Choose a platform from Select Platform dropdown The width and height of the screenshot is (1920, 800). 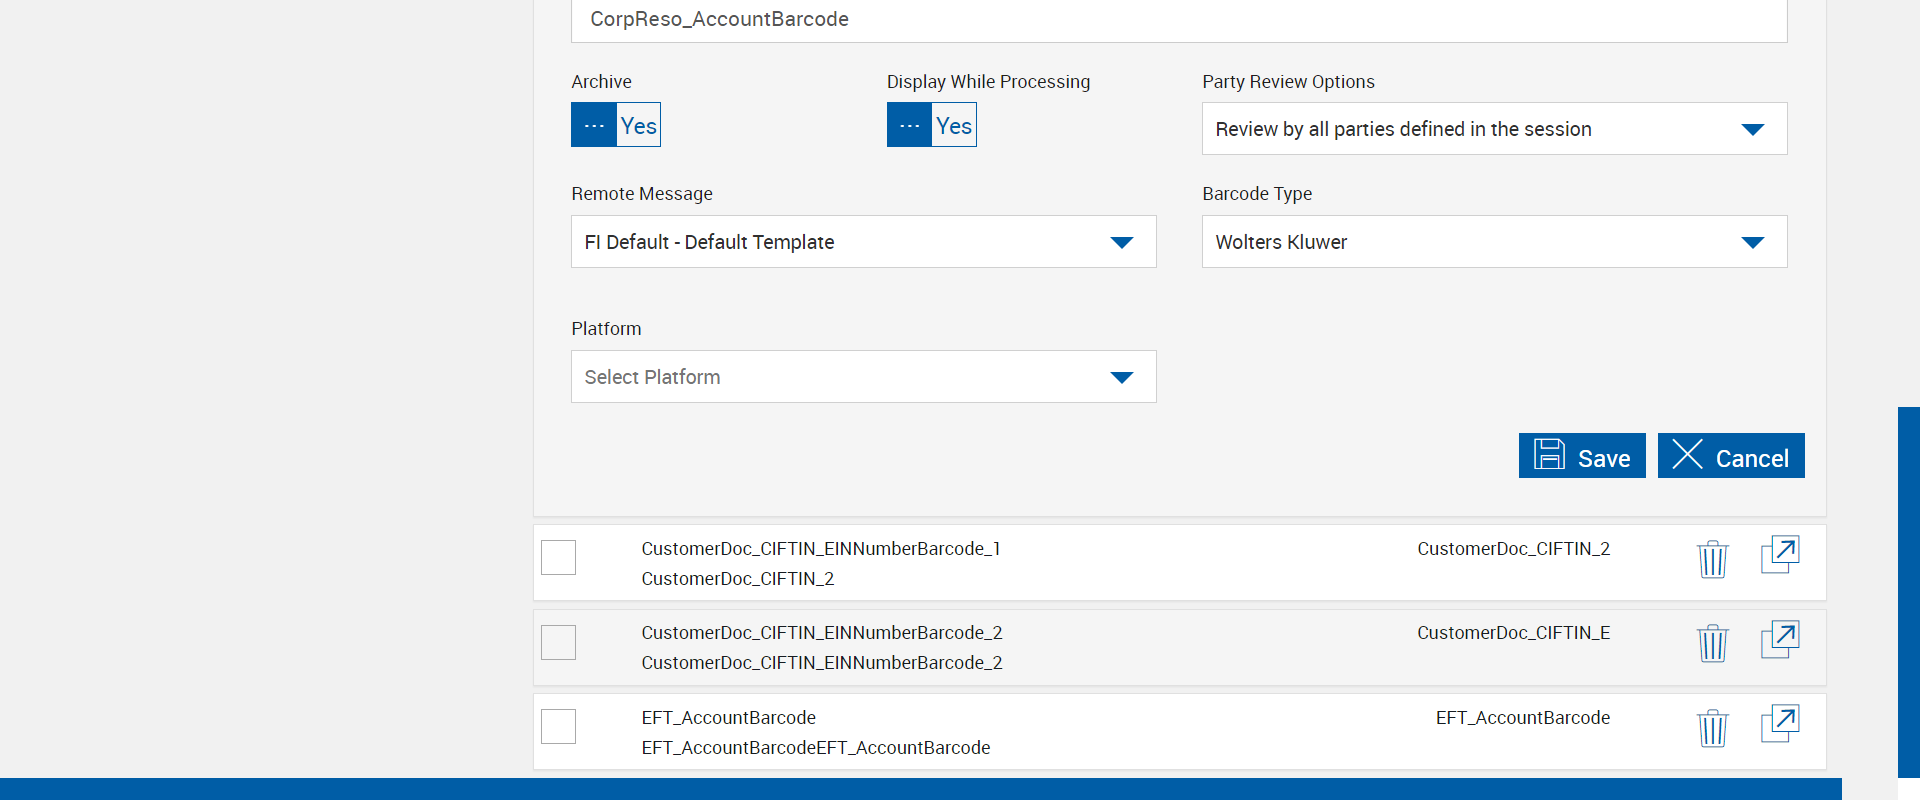863,377
